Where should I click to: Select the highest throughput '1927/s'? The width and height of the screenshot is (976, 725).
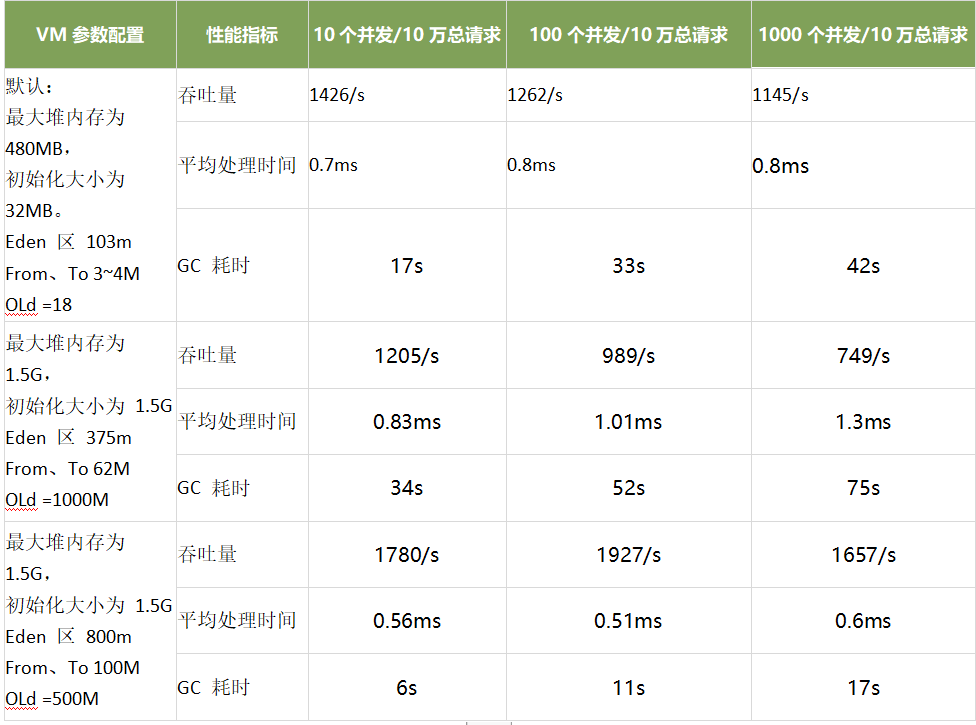629,554
